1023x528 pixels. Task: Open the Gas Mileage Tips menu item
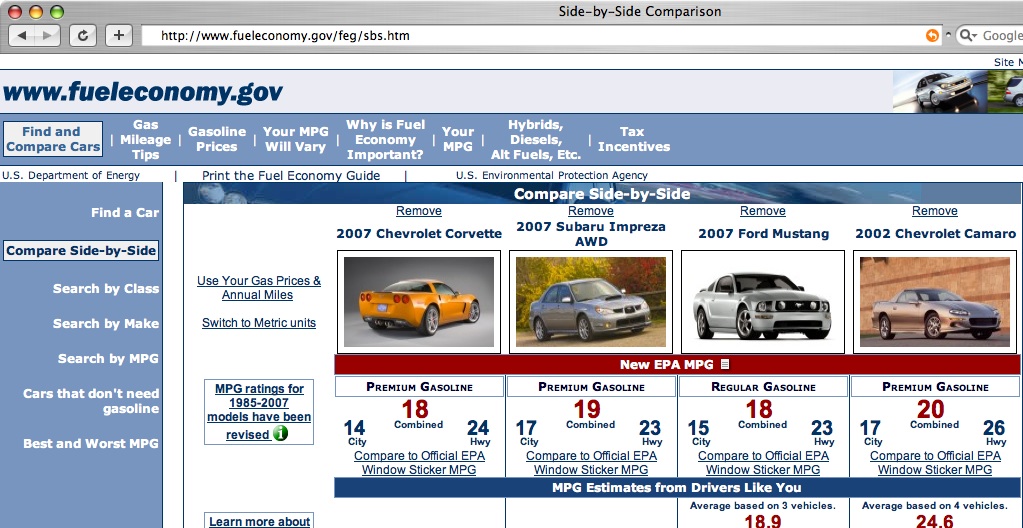pos(145,139)
